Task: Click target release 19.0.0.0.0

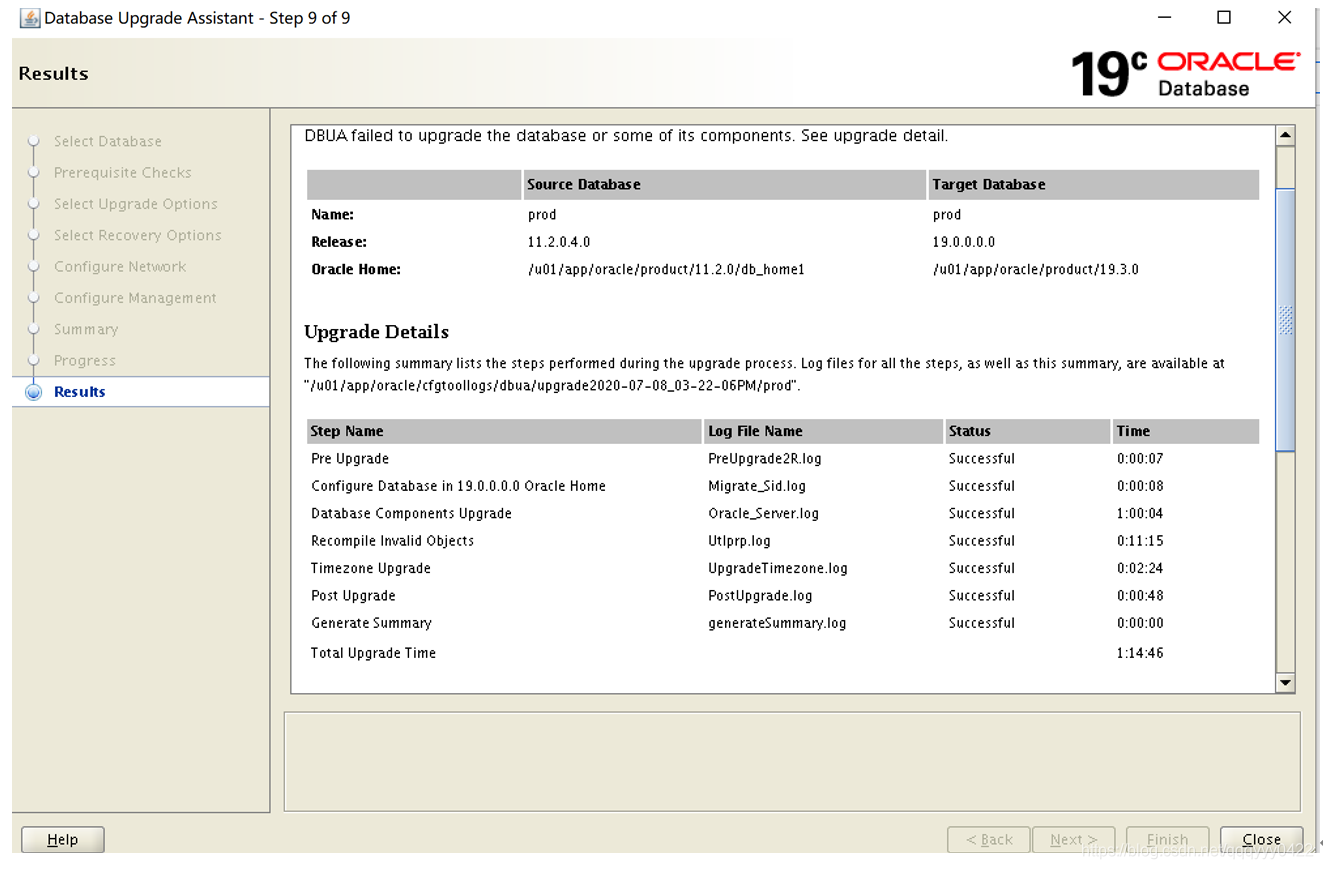Action: pyautogui.click(x=964, y=242)
